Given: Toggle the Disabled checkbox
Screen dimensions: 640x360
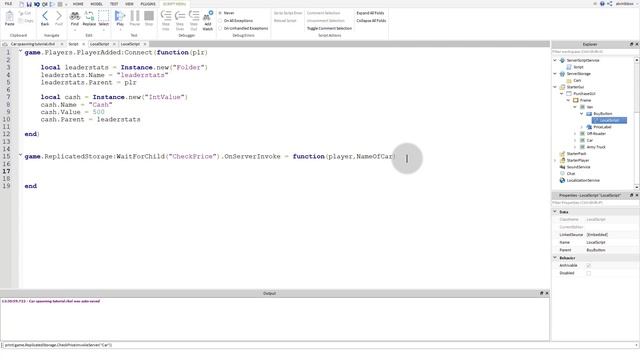Looking at the screenshot, I should 589,273.
